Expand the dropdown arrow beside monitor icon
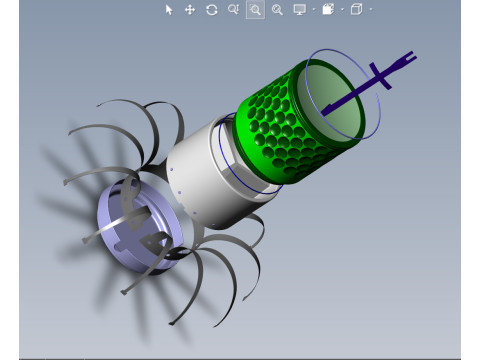The width and height of the screenshot is (480, 360). pos(314,10)
